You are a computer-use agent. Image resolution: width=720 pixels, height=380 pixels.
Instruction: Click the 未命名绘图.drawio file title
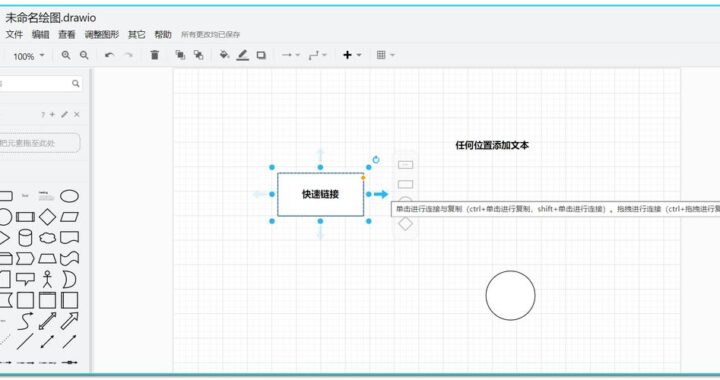pyautogui.click(x=51, y=18)
